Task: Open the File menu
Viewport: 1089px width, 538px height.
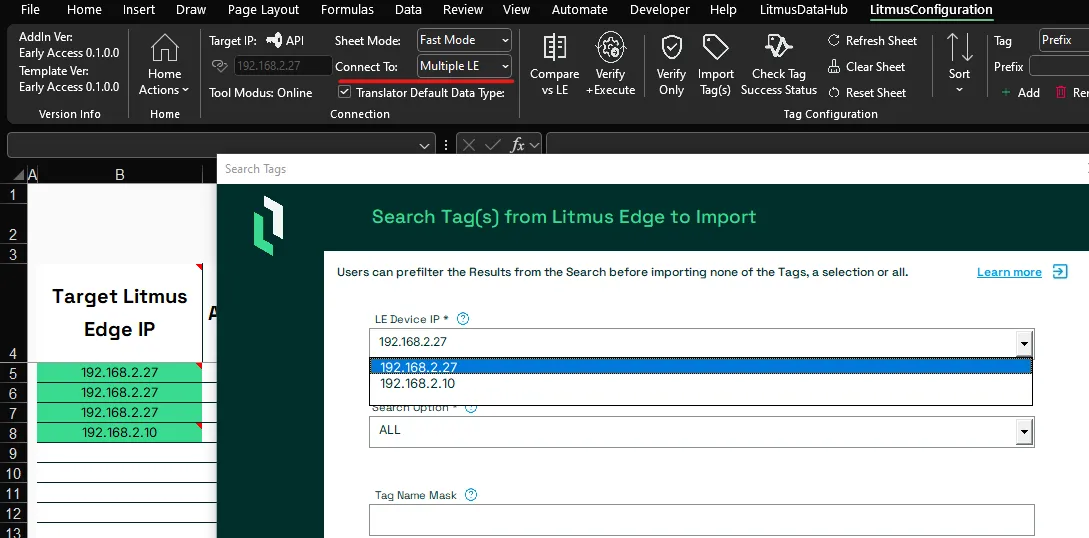Action: (30, 10)
